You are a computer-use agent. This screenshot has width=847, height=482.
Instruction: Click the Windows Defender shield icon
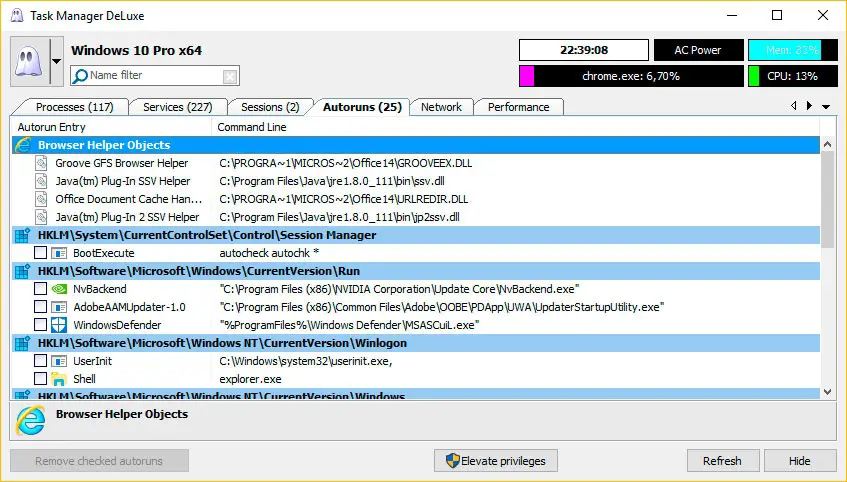(x=59, y=325)
